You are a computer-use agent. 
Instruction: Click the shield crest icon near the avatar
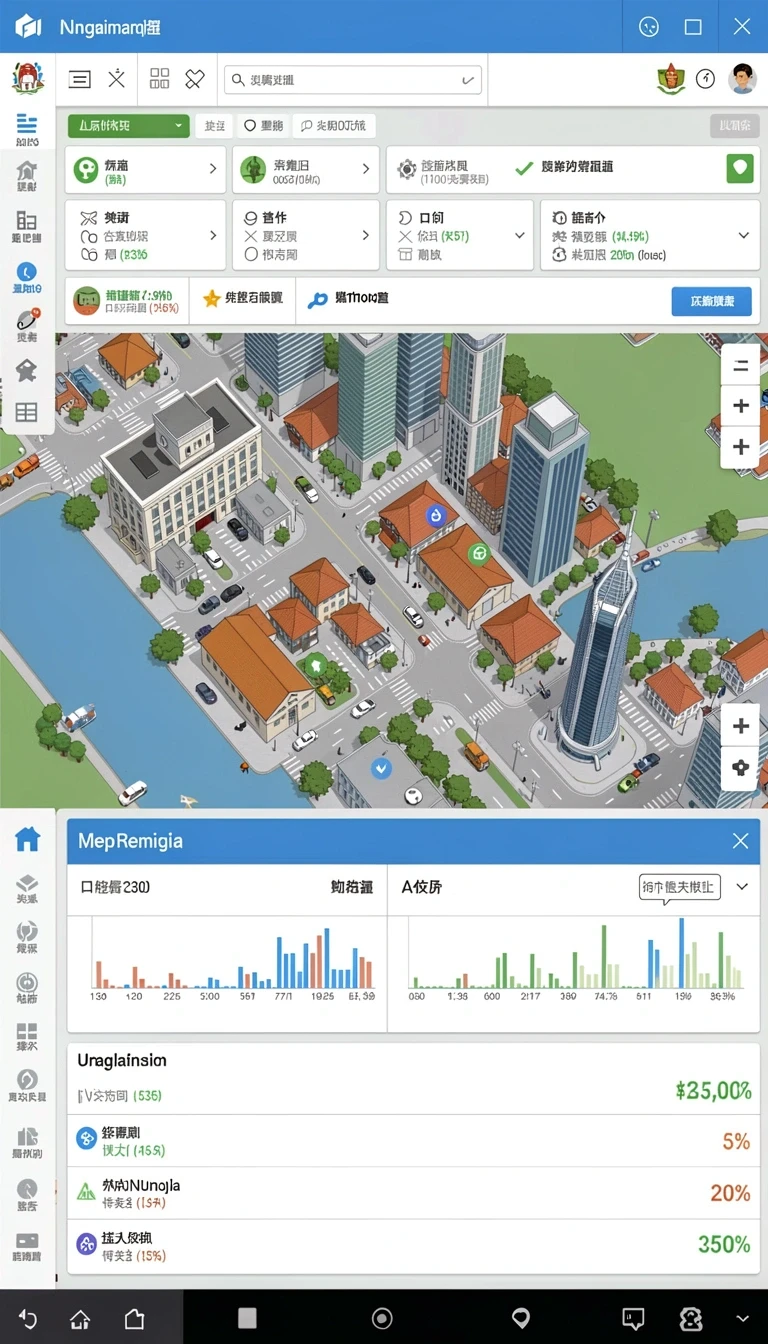(671, 79)
